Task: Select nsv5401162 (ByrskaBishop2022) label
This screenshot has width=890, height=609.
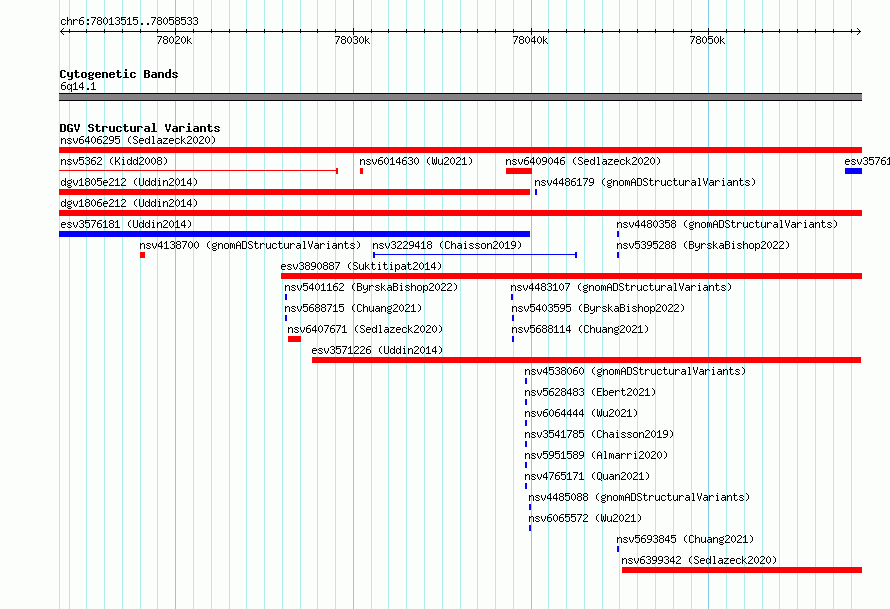Action: click(371, 287)
